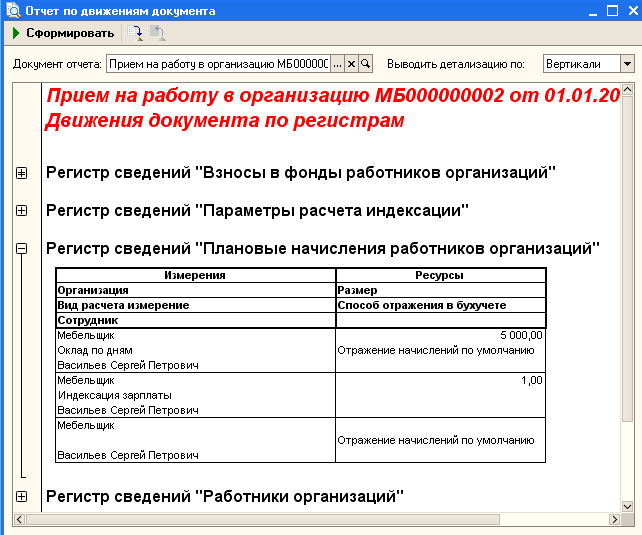Click the report window title icon
Viewport: 642px width, 535px height.
point(13,10)
